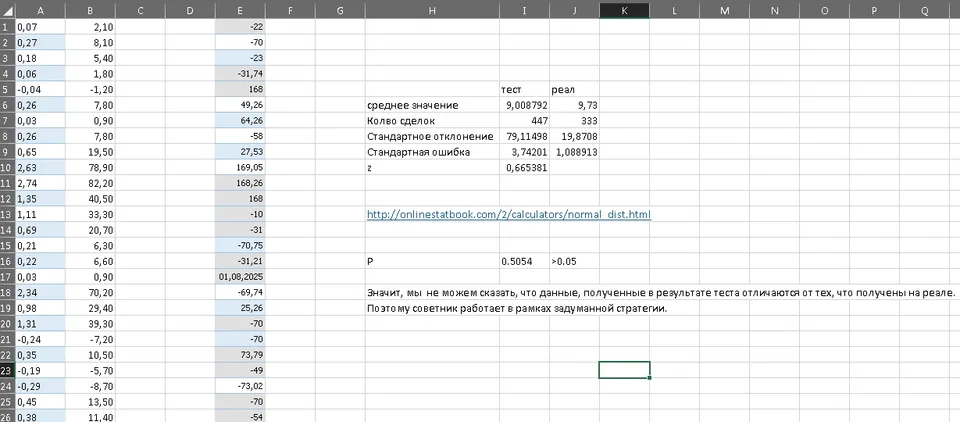Click cell with value 9,73
This screenshot has width=960, height=422.
coord(575,105)
